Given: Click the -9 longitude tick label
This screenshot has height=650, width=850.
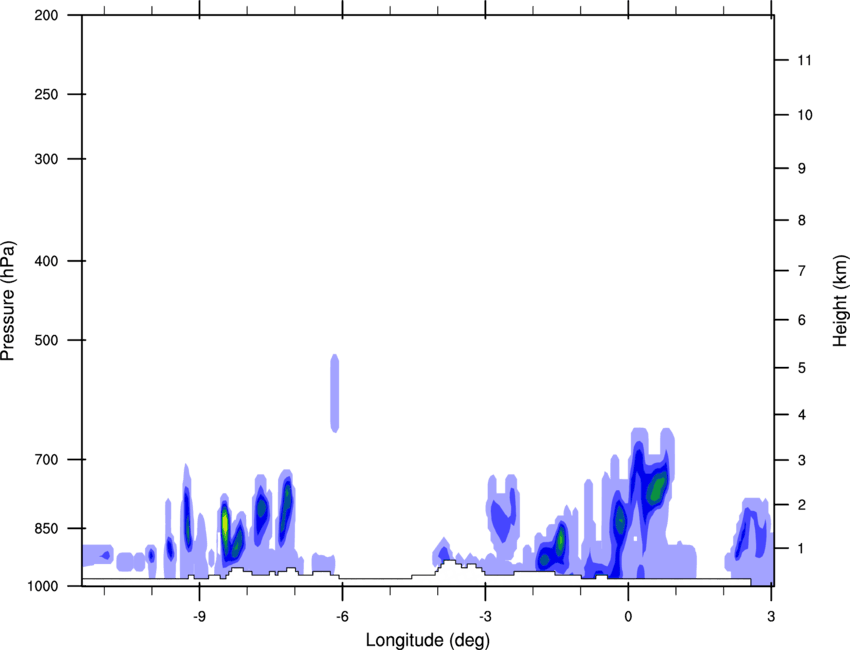Looking at the screenshot, I should point(199,617).
